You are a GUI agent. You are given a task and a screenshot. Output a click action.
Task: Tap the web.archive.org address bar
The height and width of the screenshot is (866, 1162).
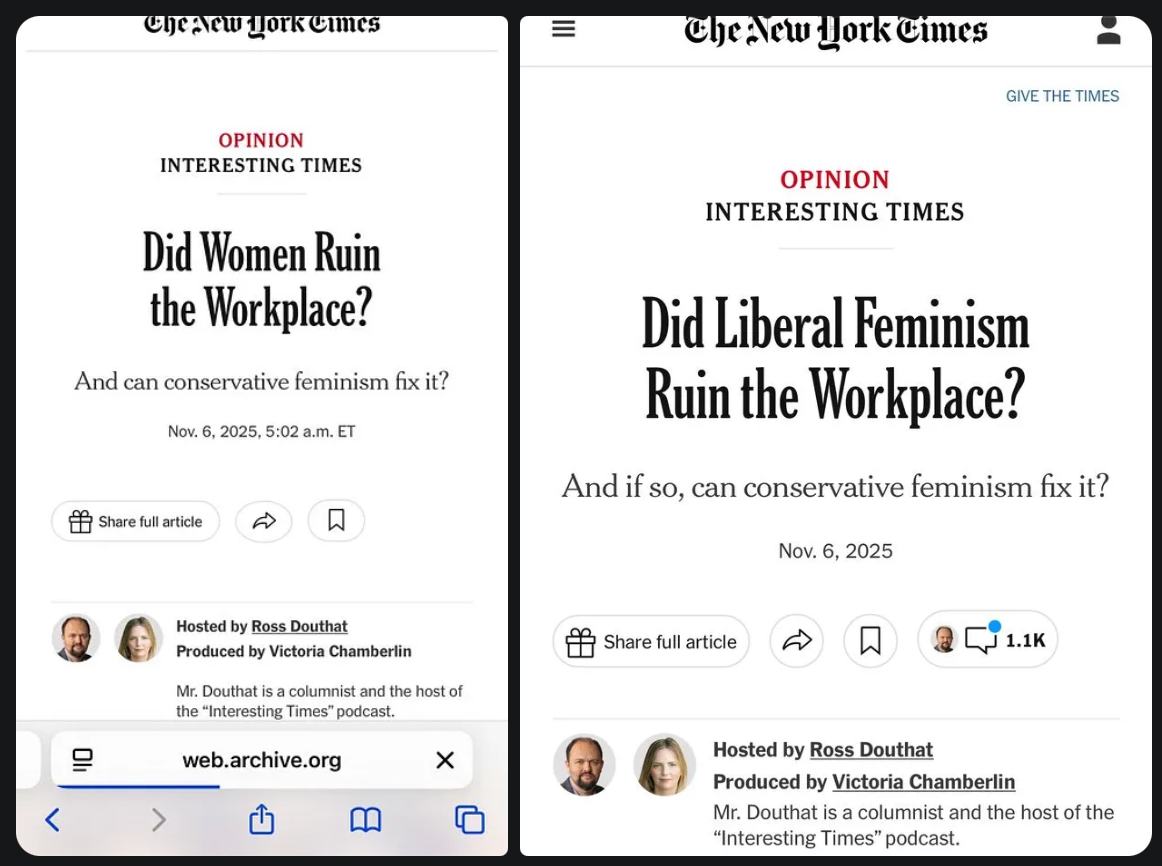[x=261, y=760]
